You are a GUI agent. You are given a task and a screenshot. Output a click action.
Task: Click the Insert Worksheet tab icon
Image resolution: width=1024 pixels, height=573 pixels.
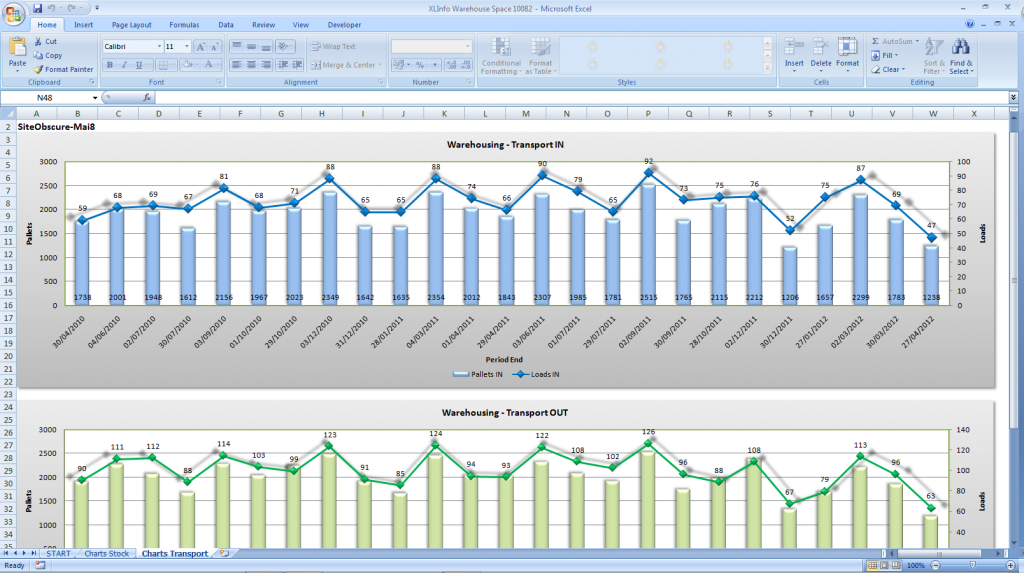pos(225,553)
